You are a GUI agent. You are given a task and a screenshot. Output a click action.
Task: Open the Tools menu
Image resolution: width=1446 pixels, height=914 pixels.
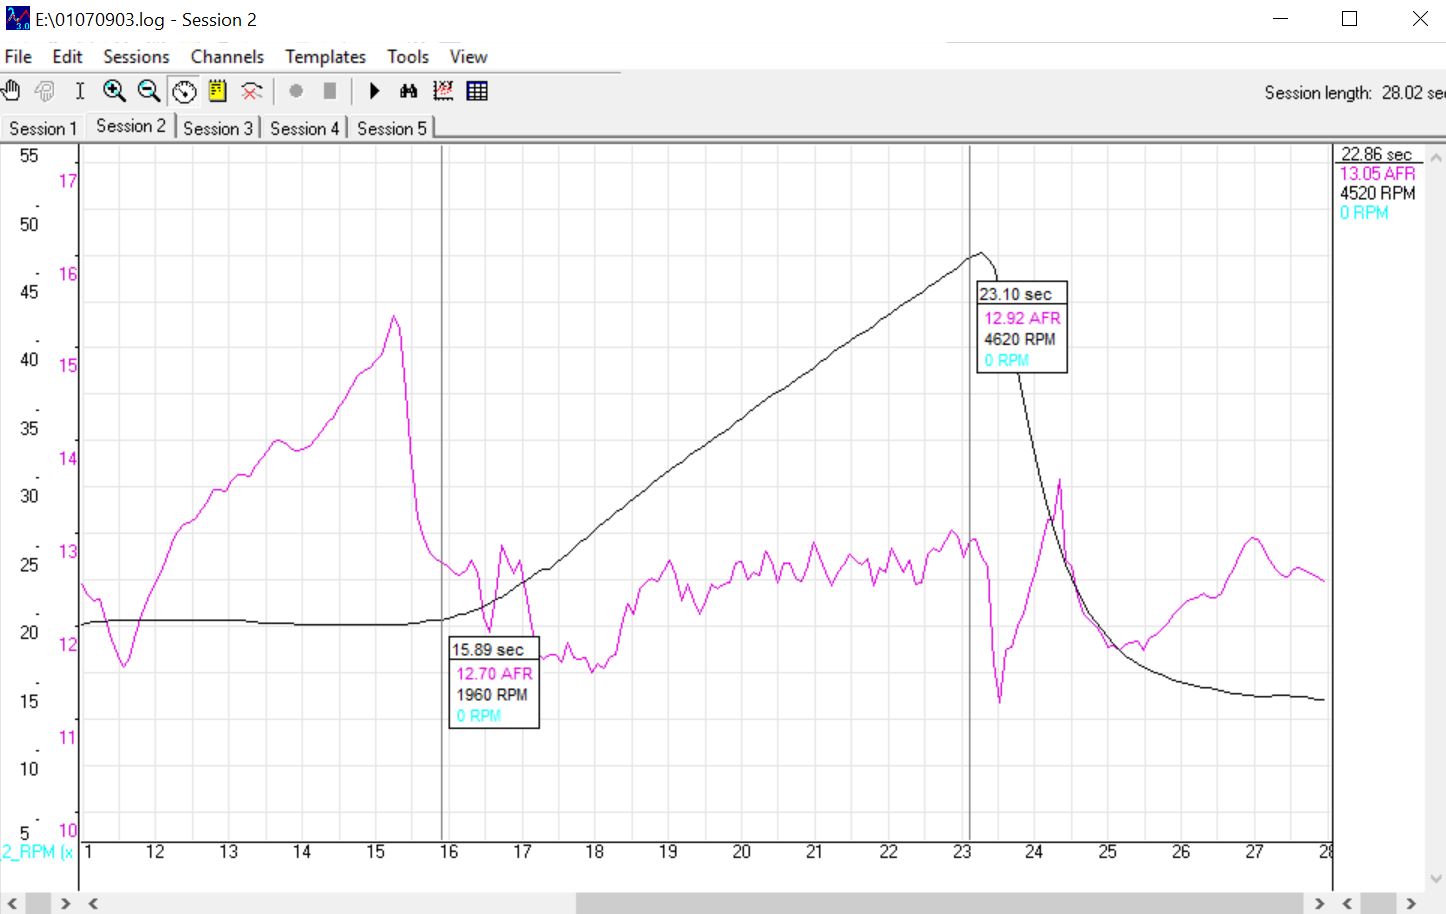(x=408, y=57)
